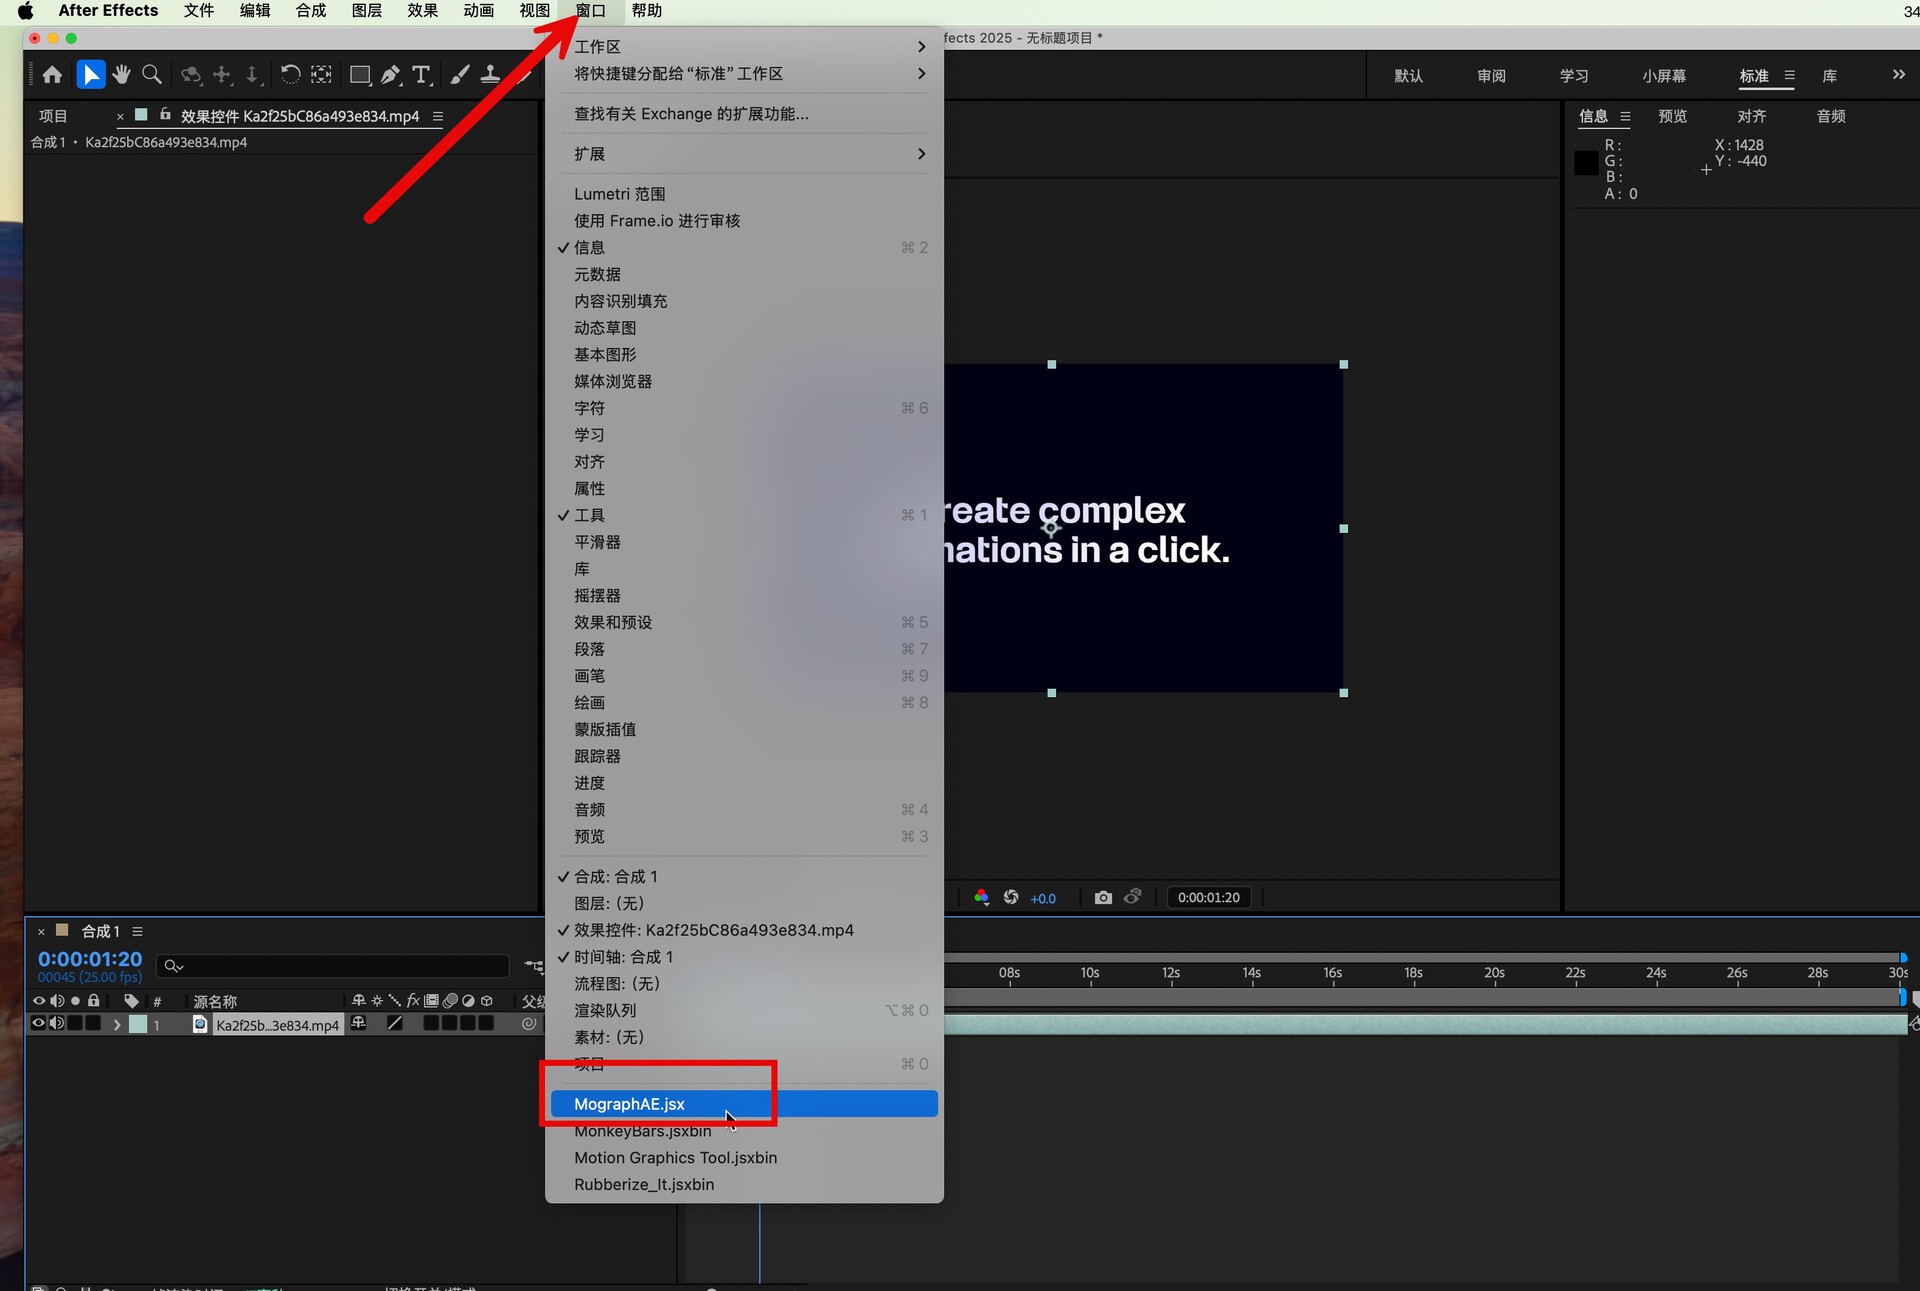Toggle lock switch on the Ka2f25b layer
Viewport: 1920px width, 1291px height.
[x=94, y=1024]
